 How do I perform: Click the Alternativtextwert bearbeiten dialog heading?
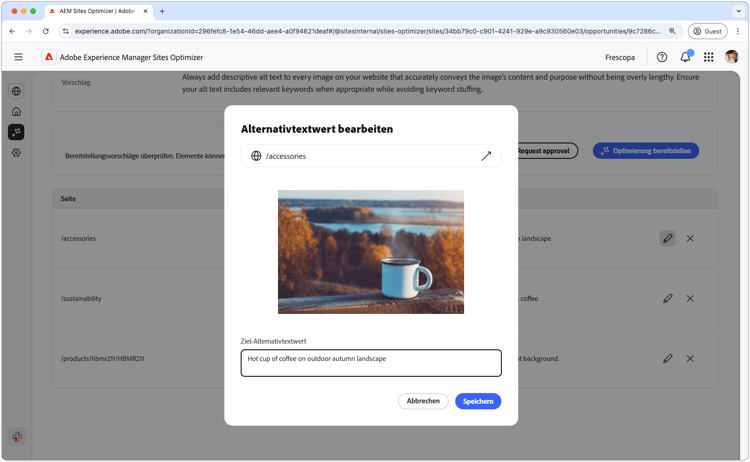pos(317,129)
